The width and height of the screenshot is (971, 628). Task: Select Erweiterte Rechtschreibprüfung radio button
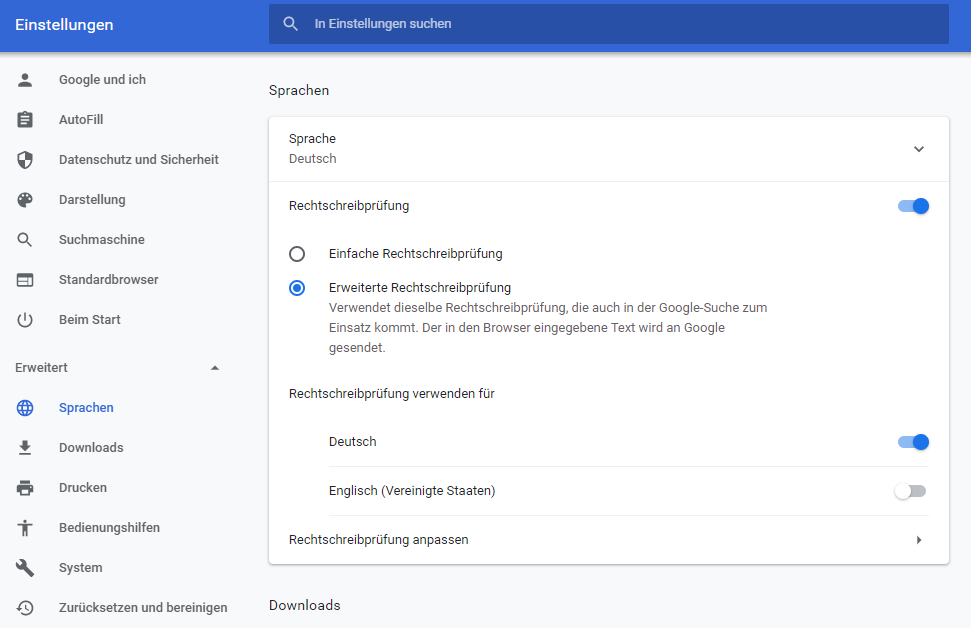[297, 288]
